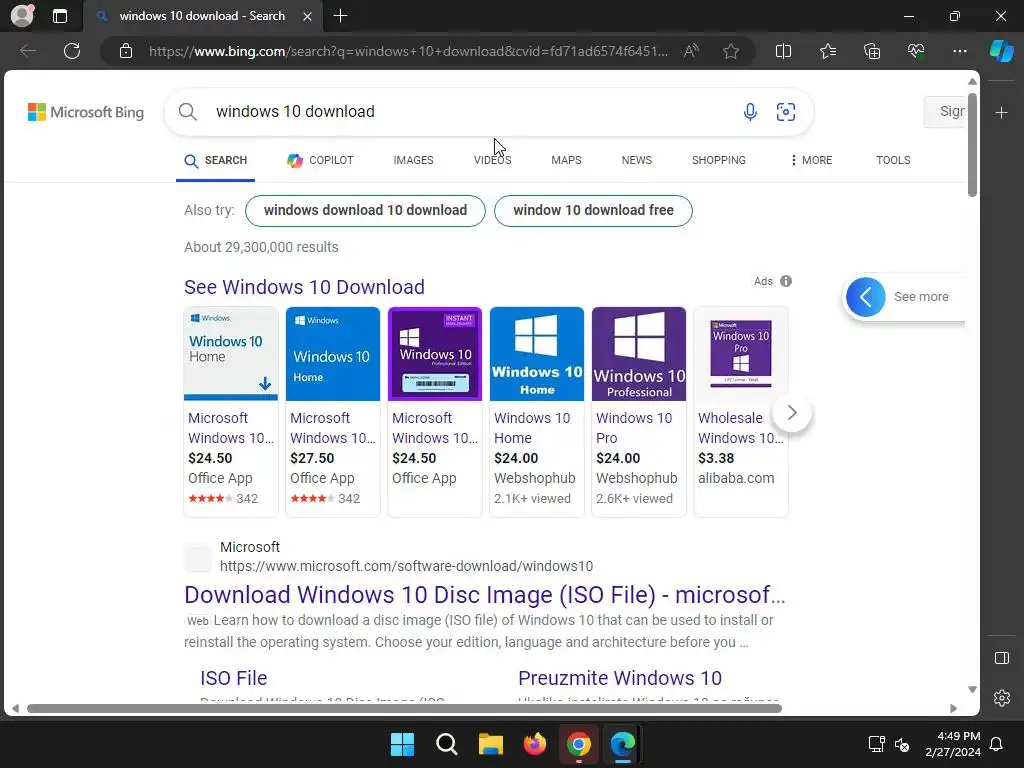The width and height of the screenshot is (1024, 768).
Task: Click the vertical page scrollbar
Action: coord(972,145)
